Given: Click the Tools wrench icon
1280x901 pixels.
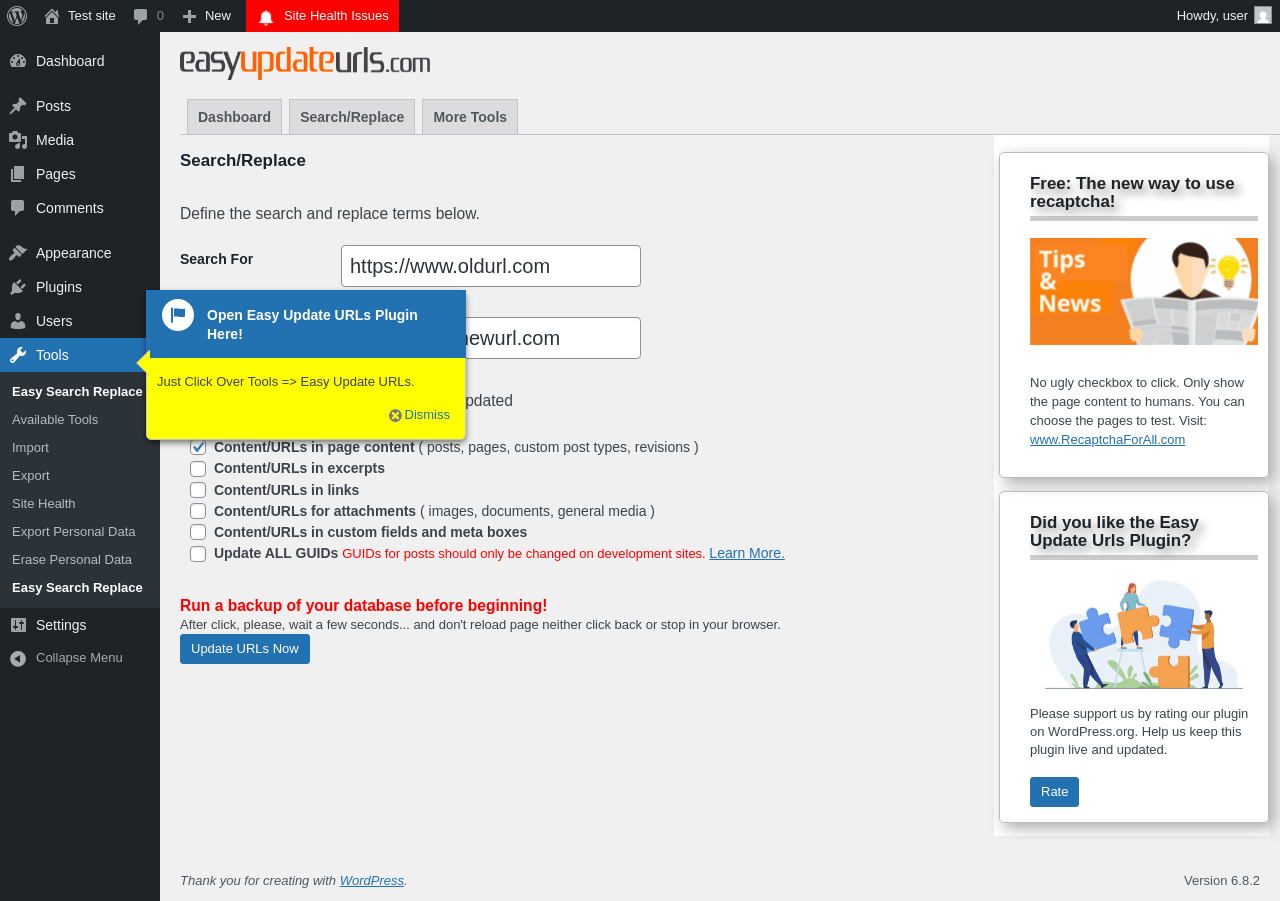Looking at the screenshot, I should [x=18, y=355].
